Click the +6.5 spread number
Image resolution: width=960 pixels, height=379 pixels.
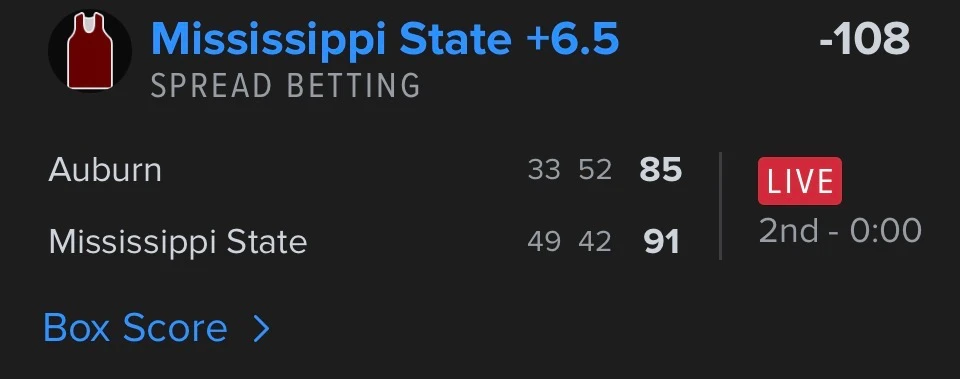point(572,39)
